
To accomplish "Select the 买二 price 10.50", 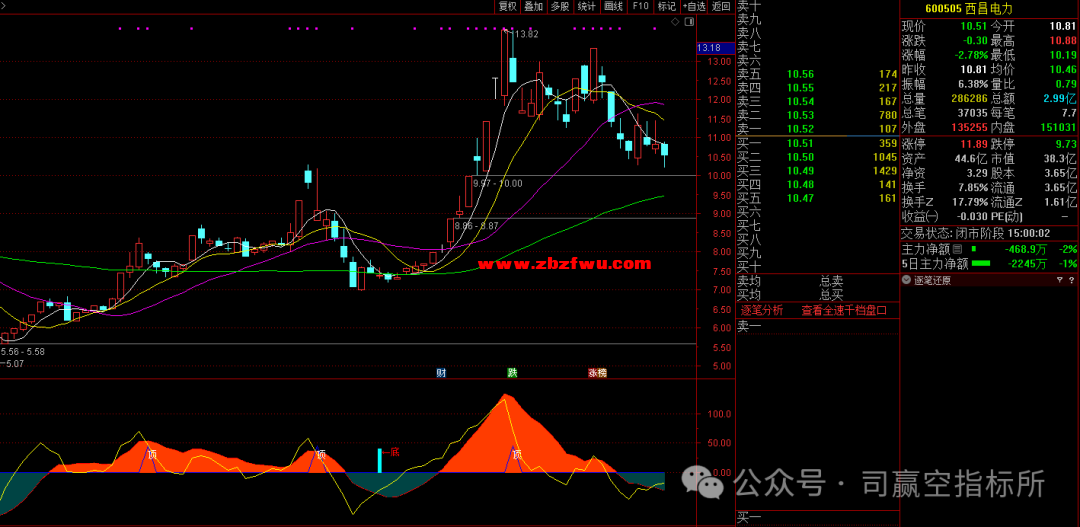I will [x=800, y=158].
